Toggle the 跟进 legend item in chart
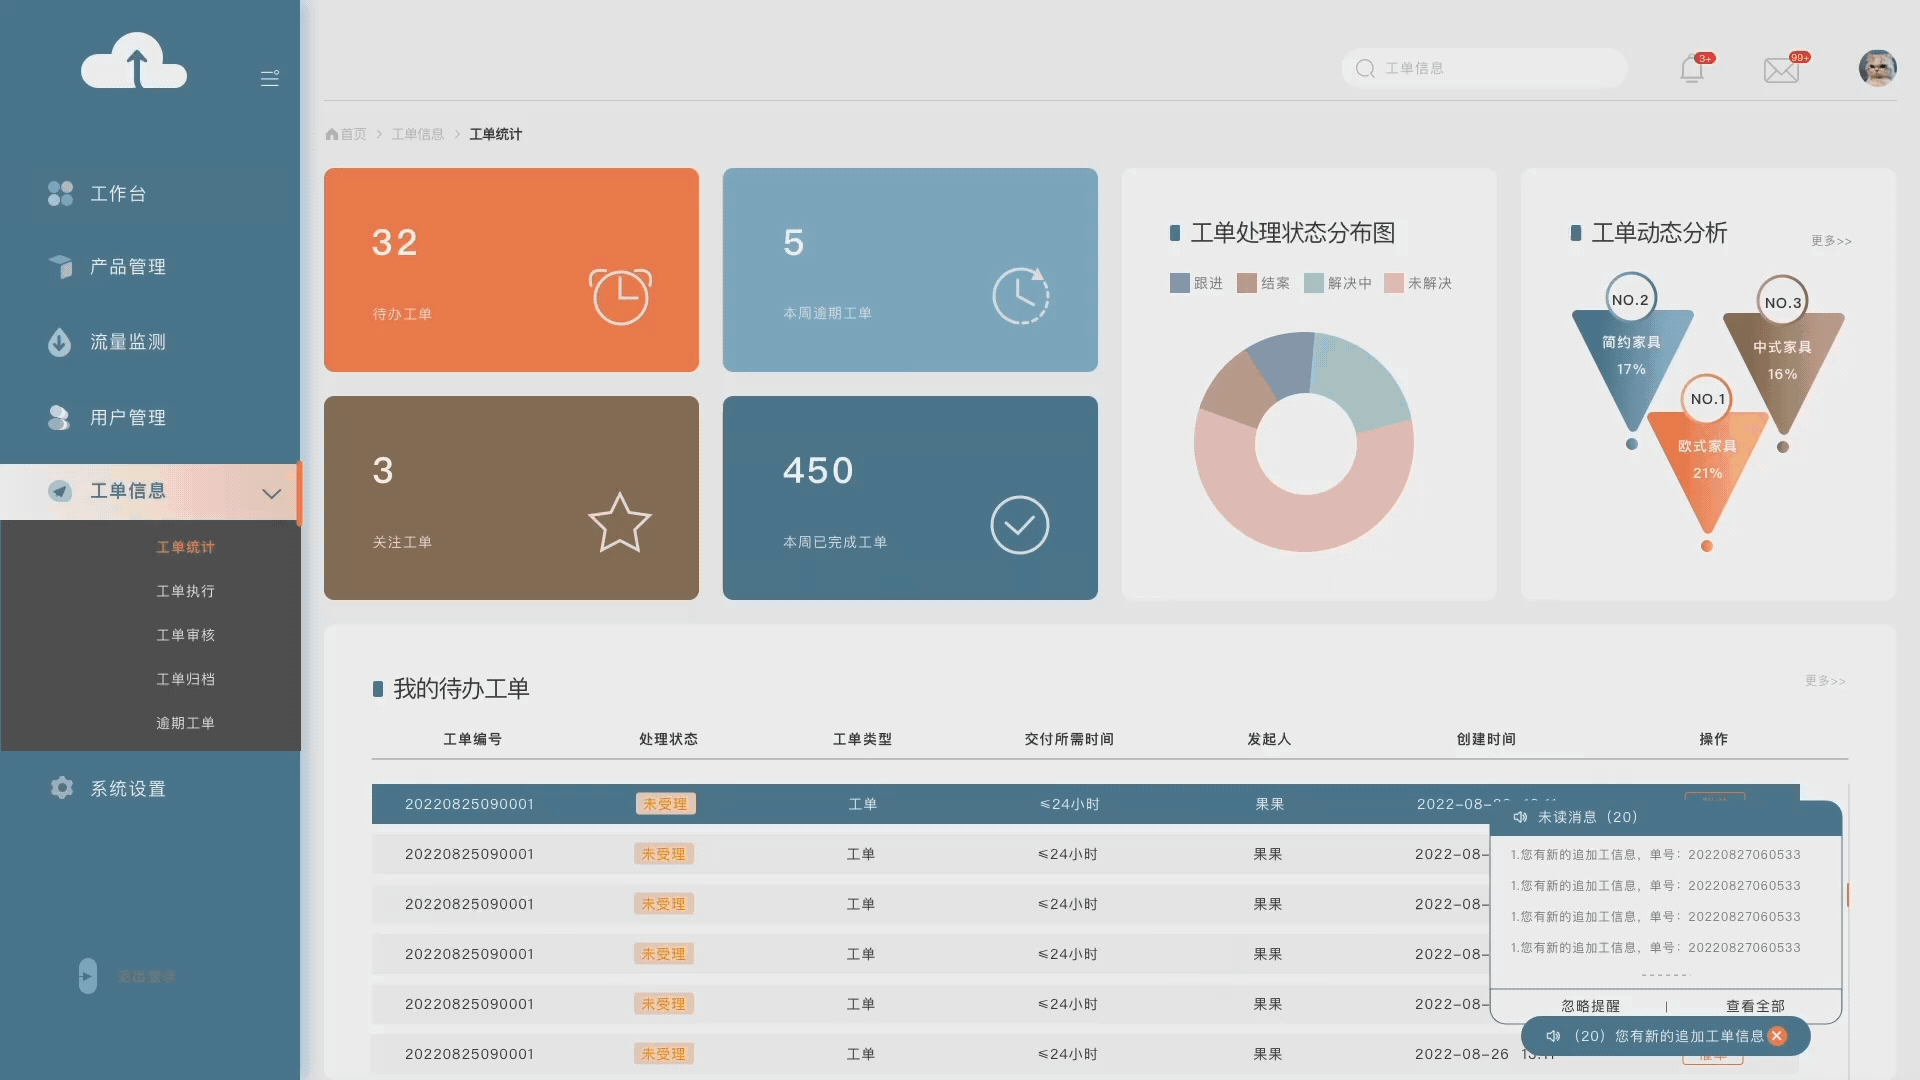 coord(1196,283)
